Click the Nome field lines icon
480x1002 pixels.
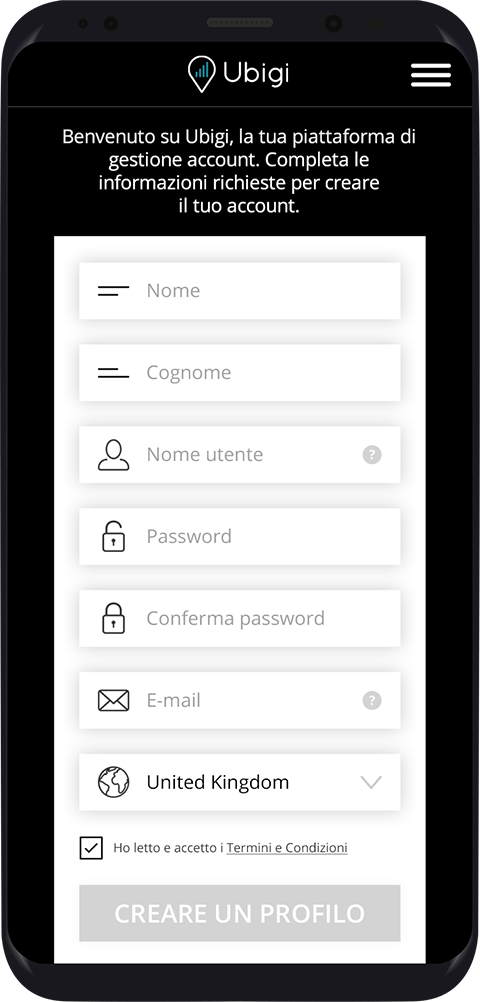pos(114,291)
